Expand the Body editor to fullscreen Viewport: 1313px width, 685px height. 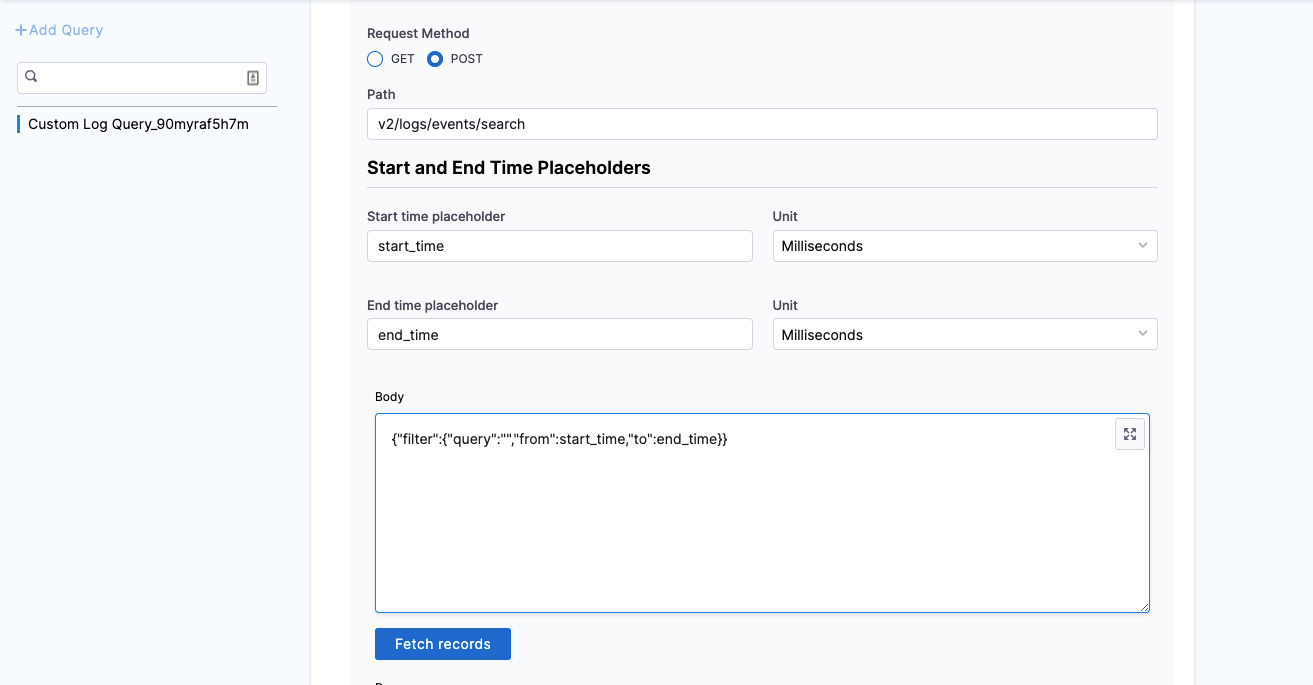pyautogui.click(x=1129, y=434)
